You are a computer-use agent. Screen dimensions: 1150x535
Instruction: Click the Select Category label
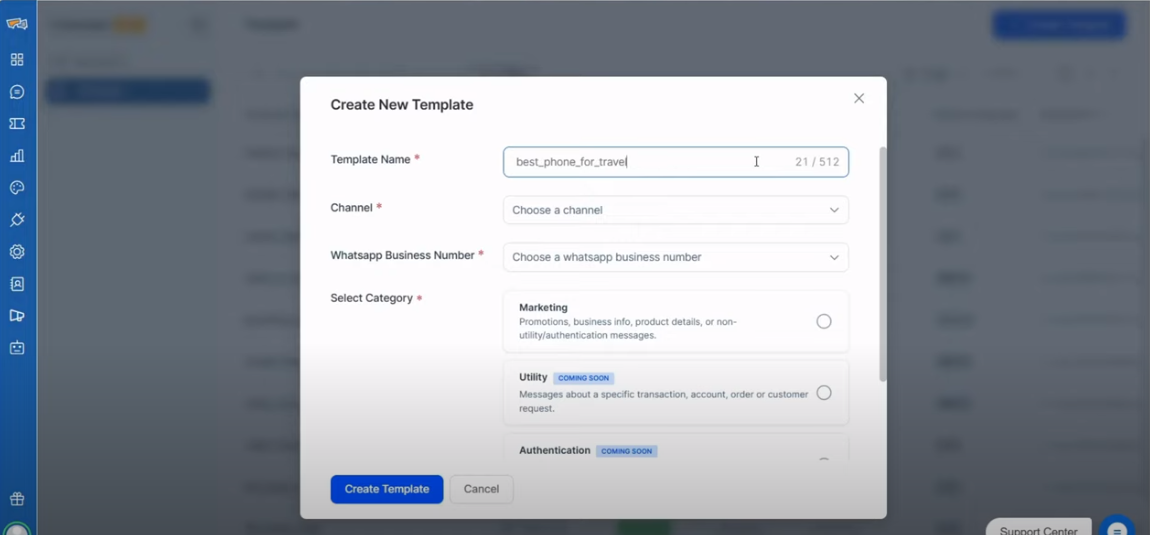[x=371, y=299]
